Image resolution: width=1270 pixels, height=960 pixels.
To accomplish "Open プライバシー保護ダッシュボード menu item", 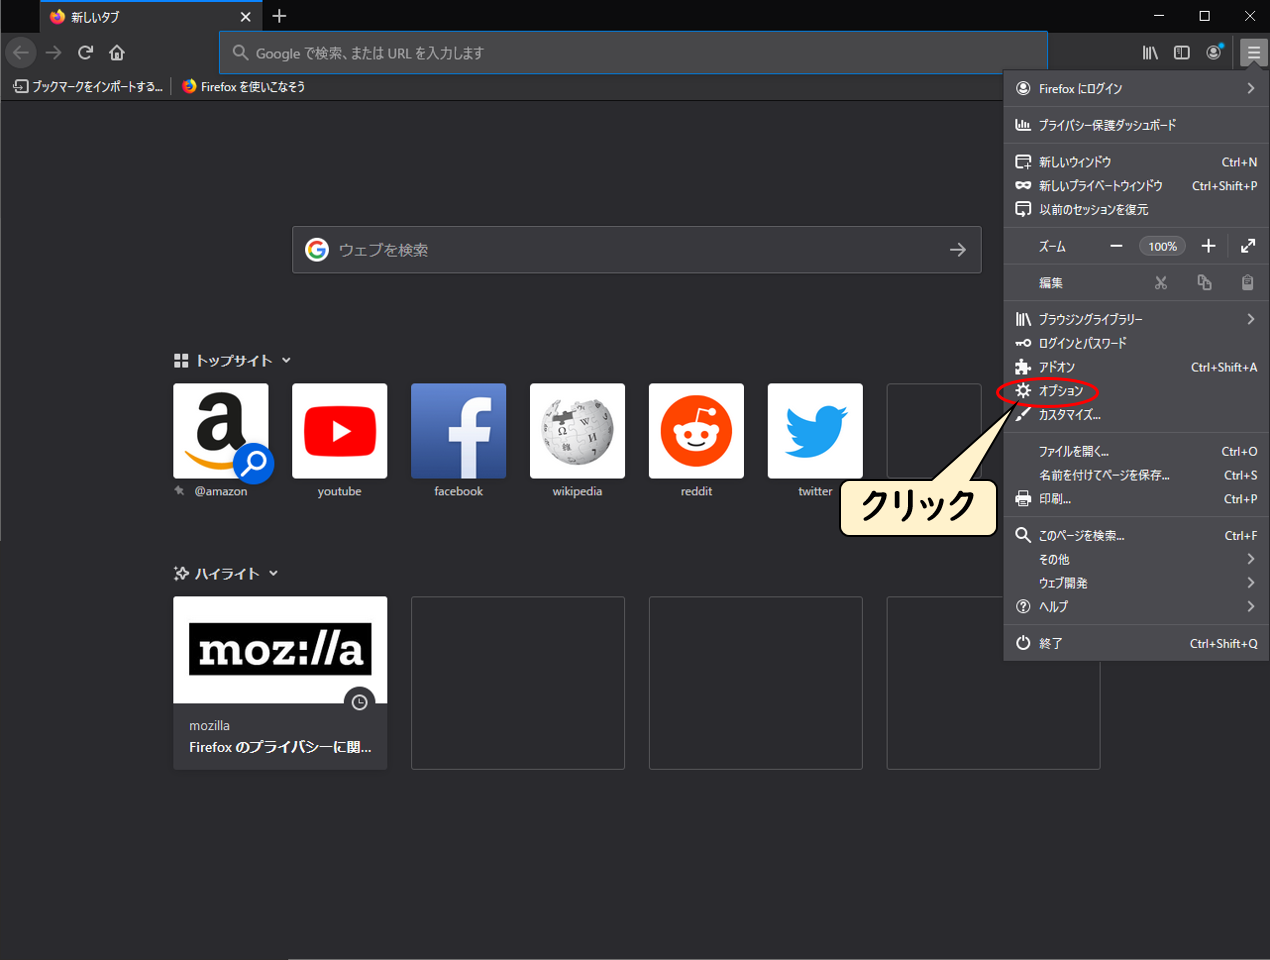I will coord(1136,125).
